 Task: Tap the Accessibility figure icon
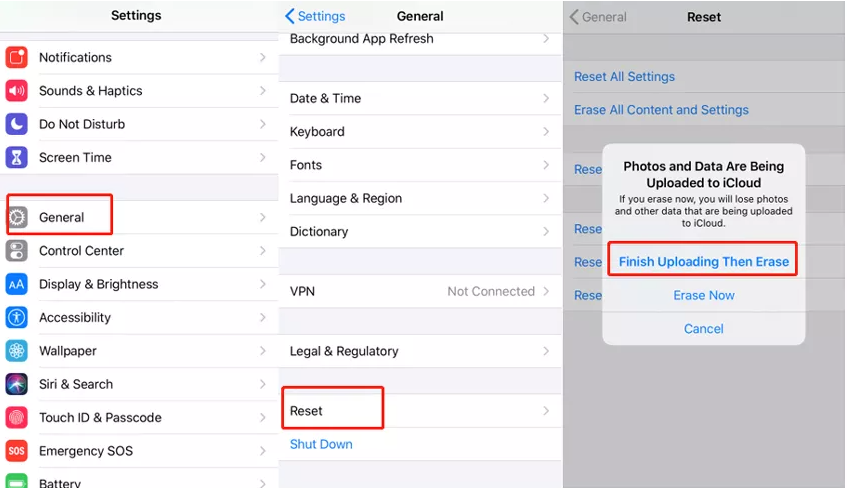pyautogui.click(x=16, y=318)
